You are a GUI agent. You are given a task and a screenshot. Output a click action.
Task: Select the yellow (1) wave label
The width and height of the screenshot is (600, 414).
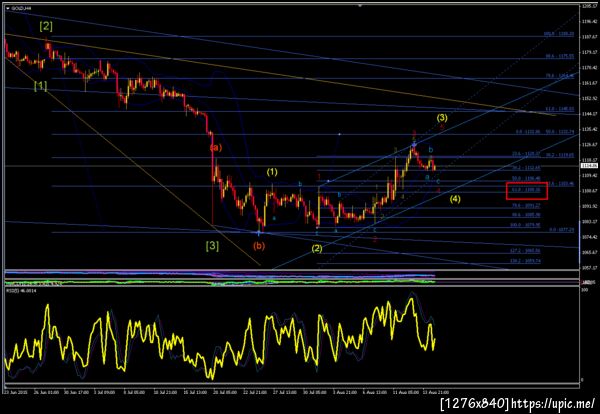(272, 172)
